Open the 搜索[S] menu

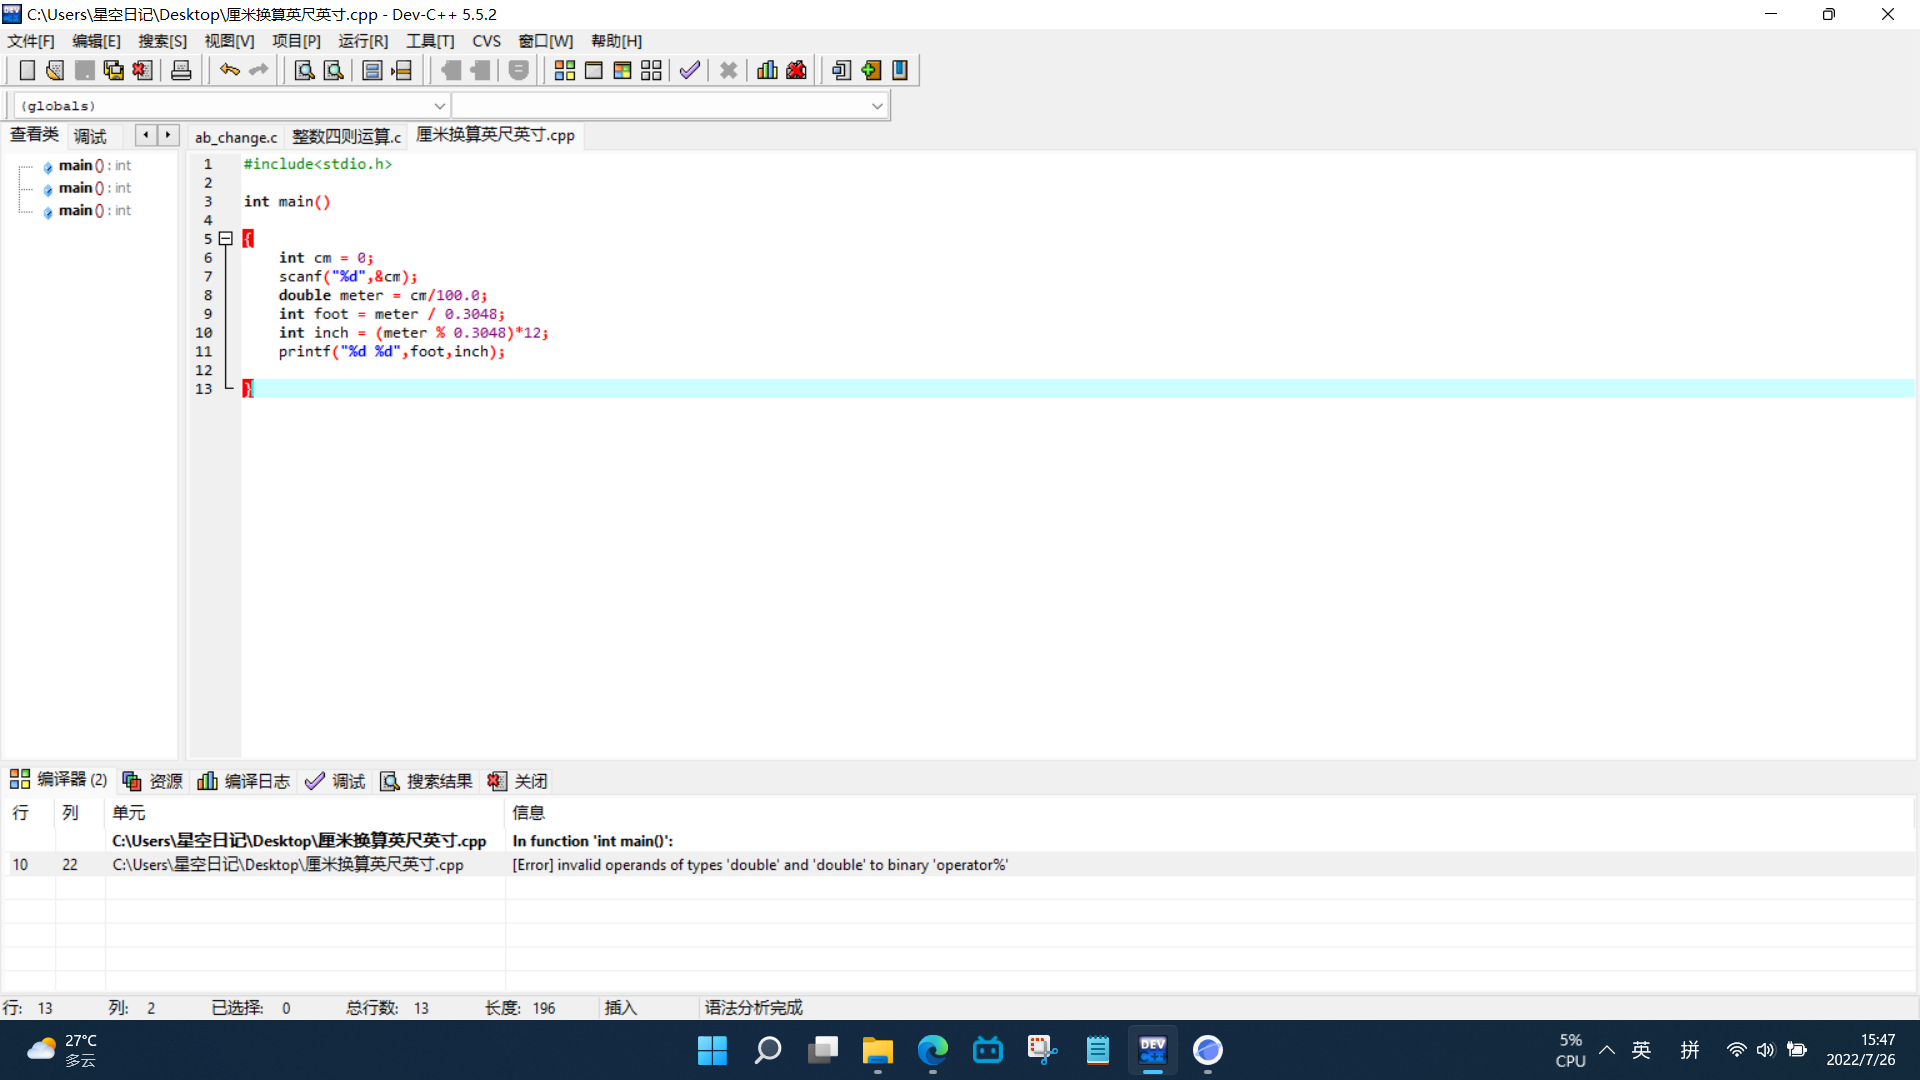tap(162, 41)
